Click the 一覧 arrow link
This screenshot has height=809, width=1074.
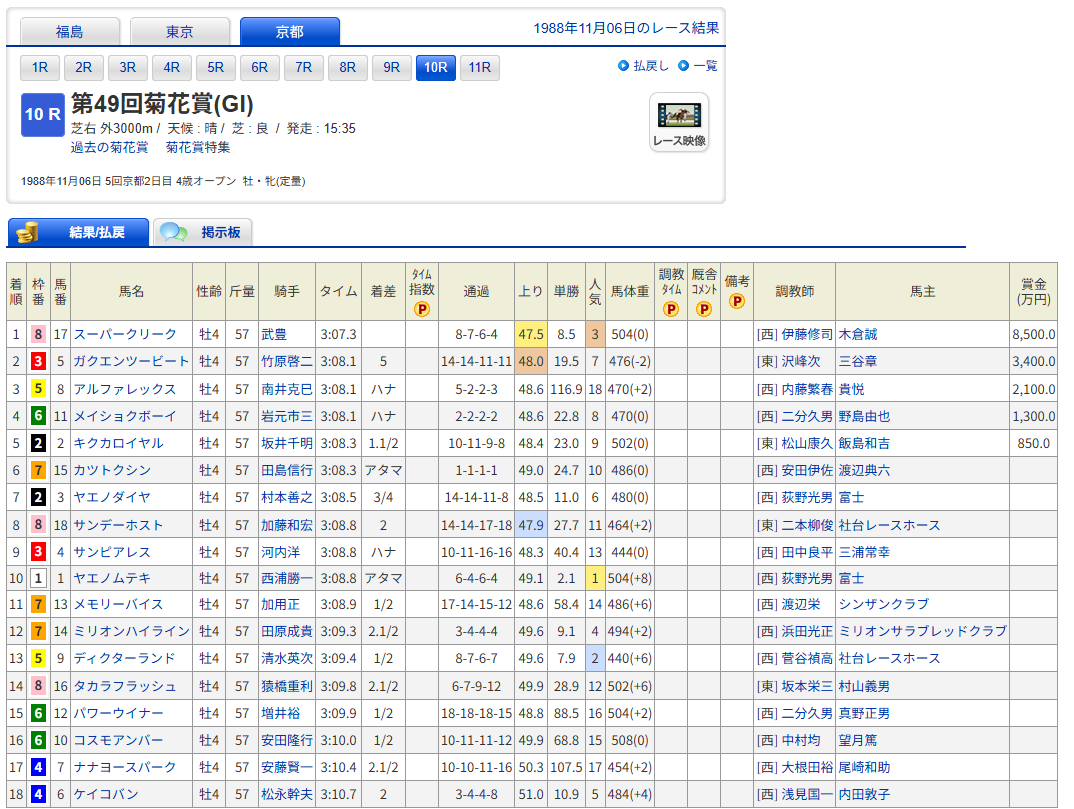698,66
